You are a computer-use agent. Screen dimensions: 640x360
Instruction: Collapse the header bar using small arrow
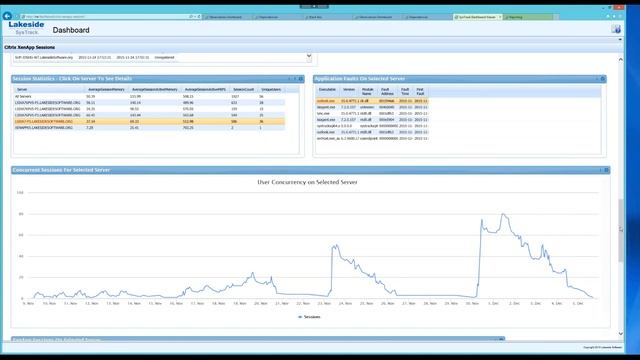click(x=620, y=40)
